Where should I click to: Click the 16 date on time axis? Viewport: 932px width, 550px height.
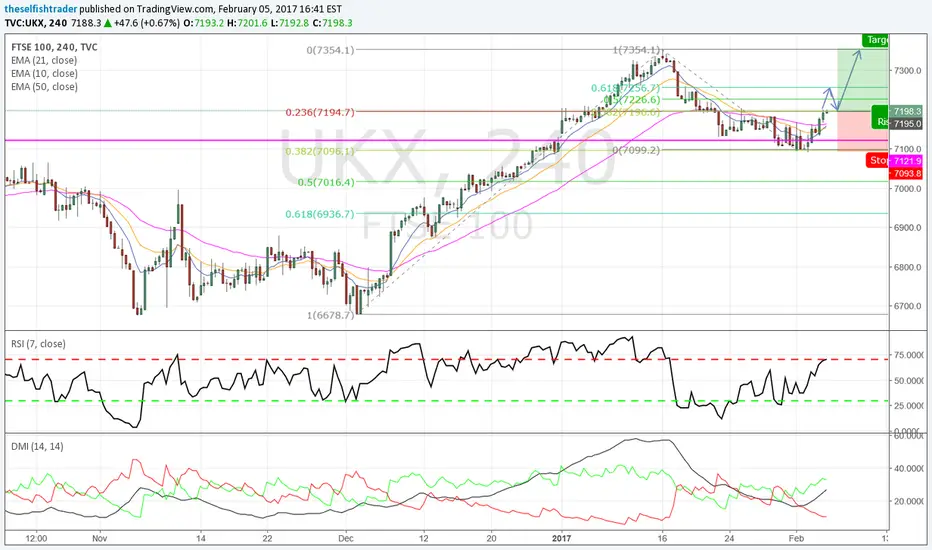[x=662, y=539]
